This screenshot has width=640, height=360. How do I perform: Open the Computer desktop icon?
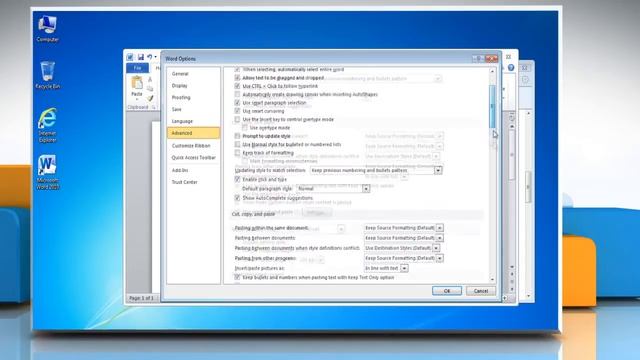pyautogui.click(x=47, y=28)
